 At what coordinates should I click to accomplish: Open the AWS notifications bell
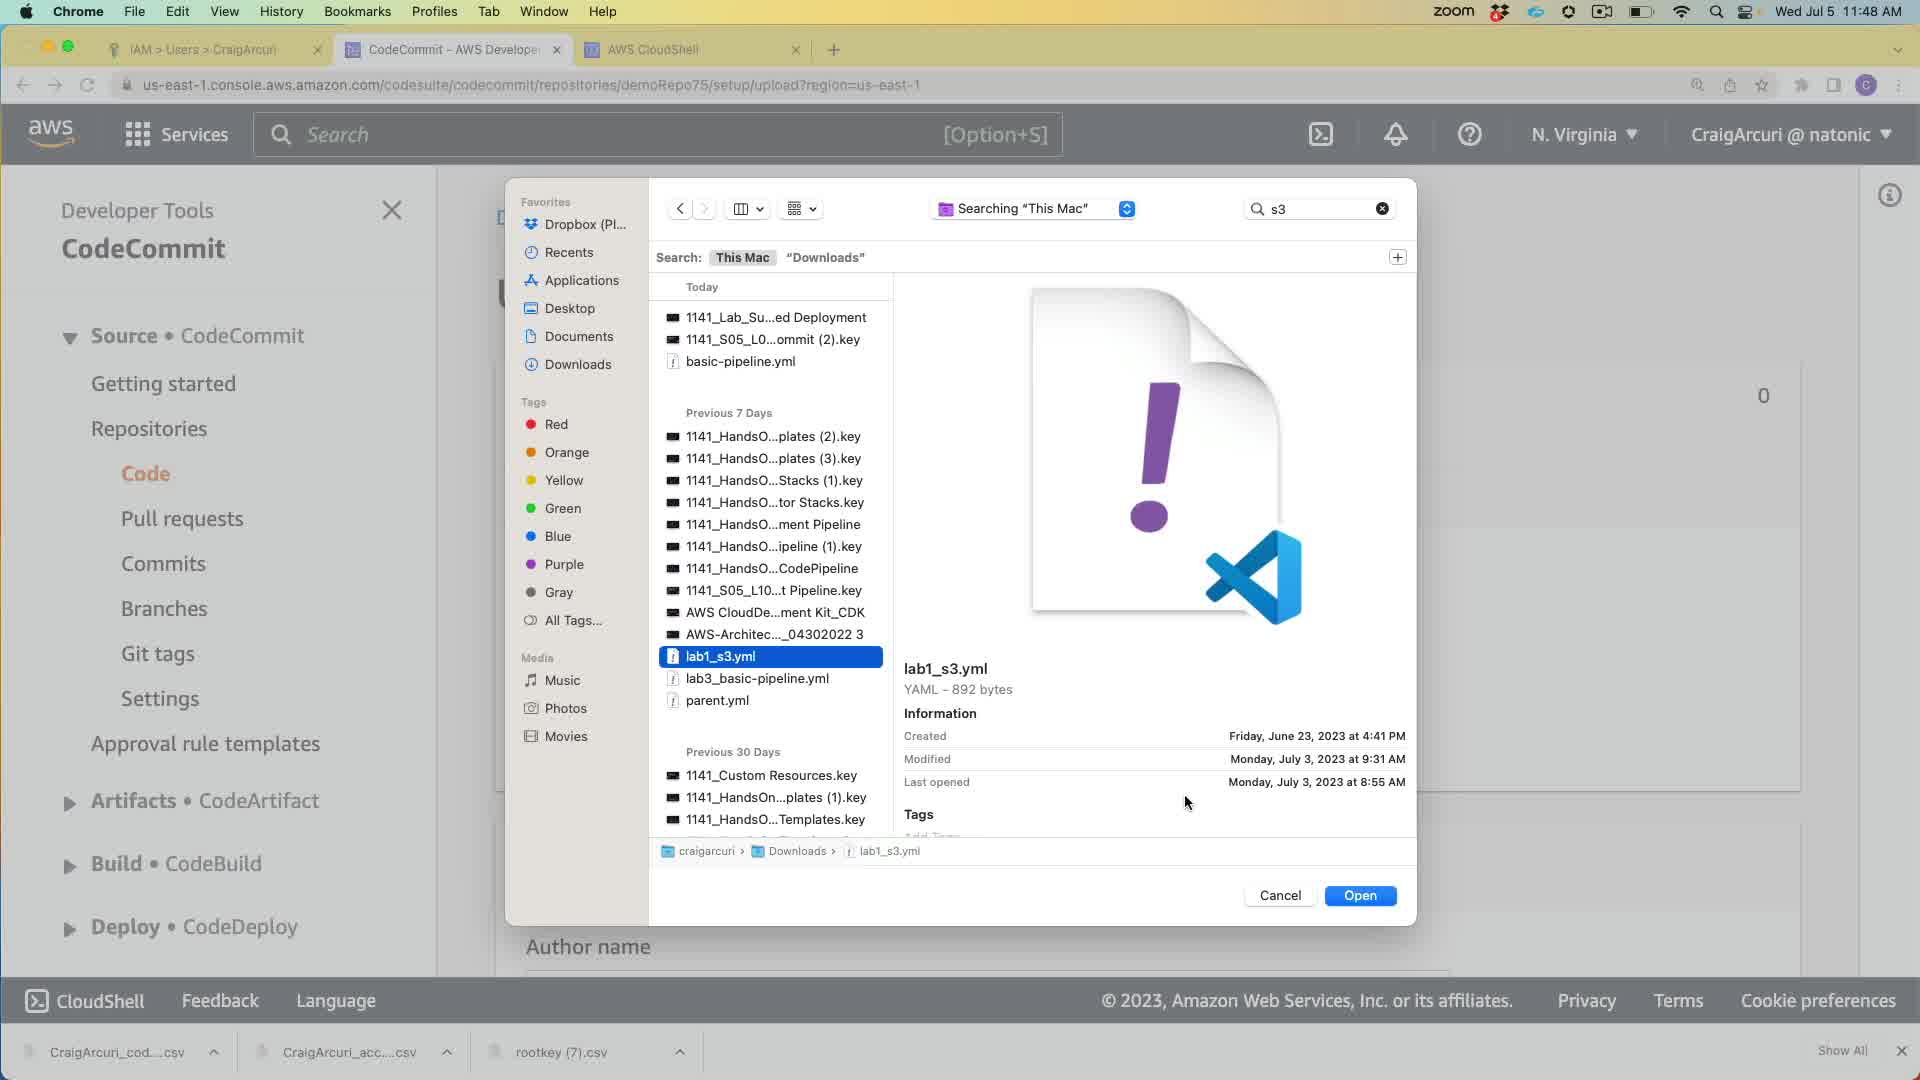coord(1395,134)
